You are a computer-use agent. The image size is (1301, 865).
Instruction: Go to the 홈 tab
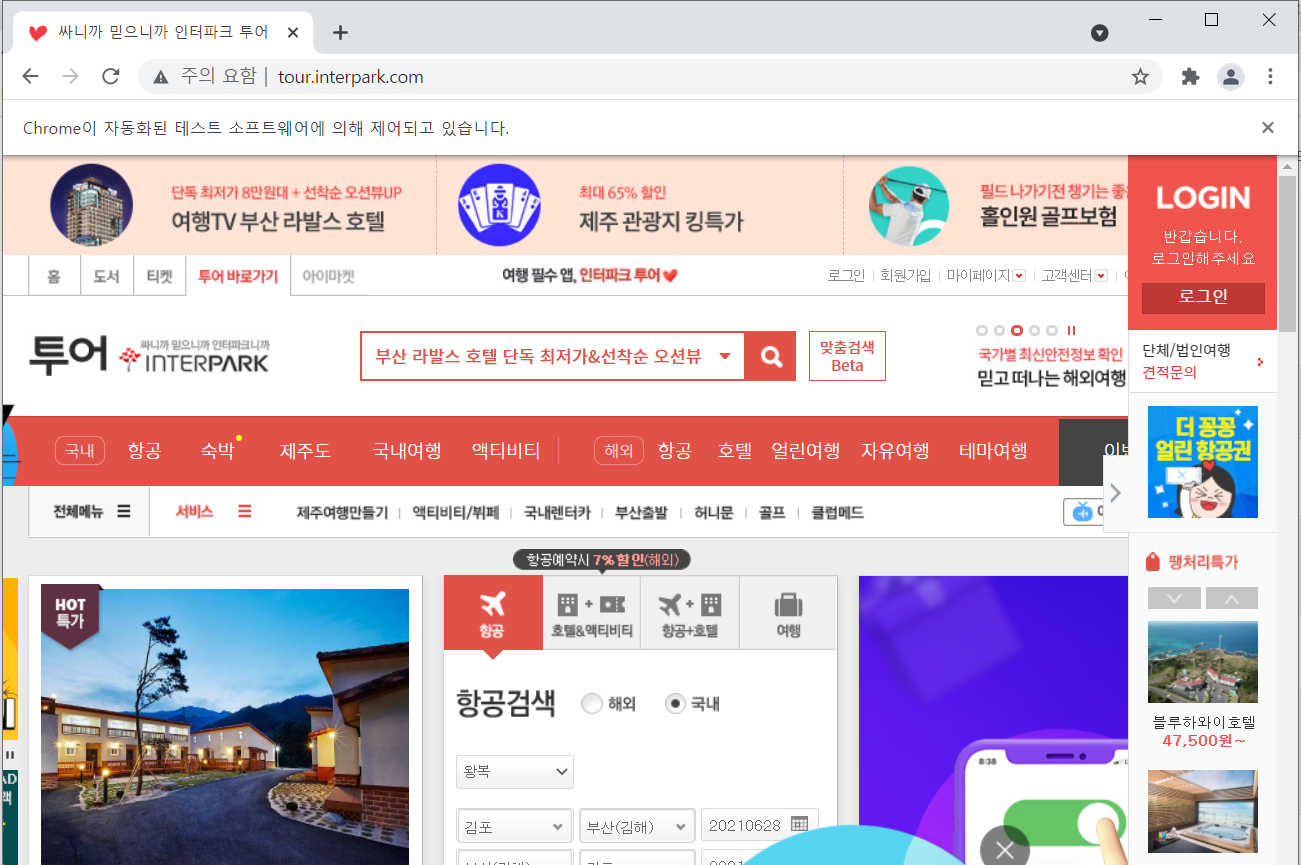[x=53, y=276]
